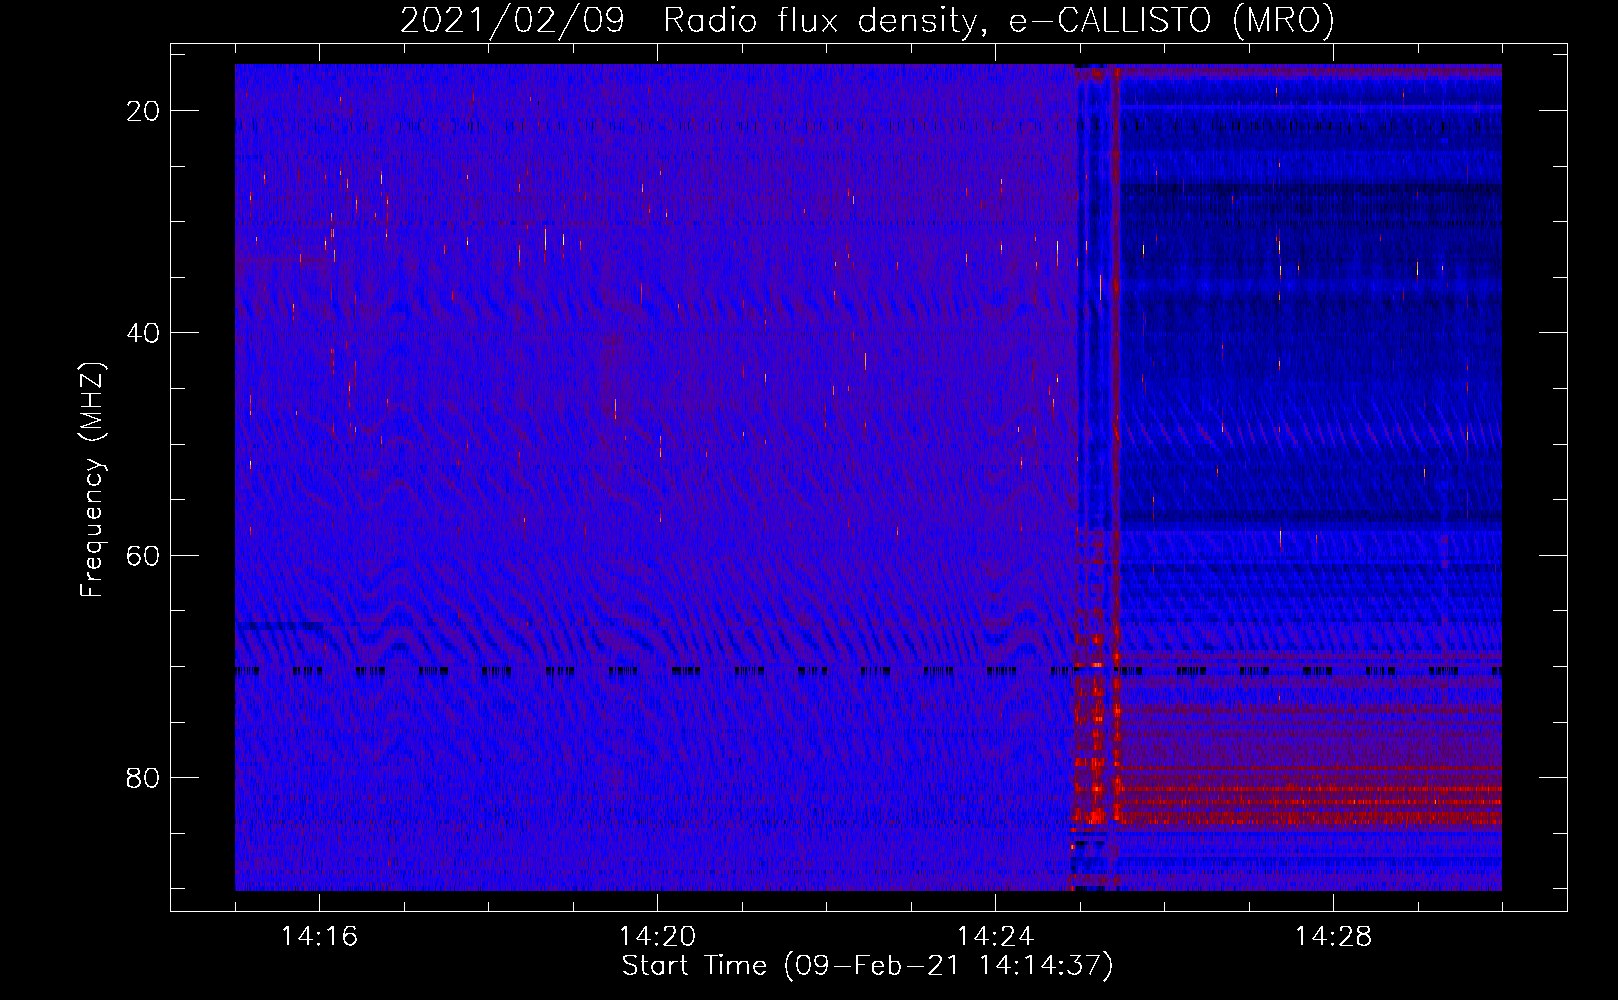The image size is (1618, 1000).
Task: Click the 'Frequency (MHZ)' axis label
Action: [x=92, y=480]
